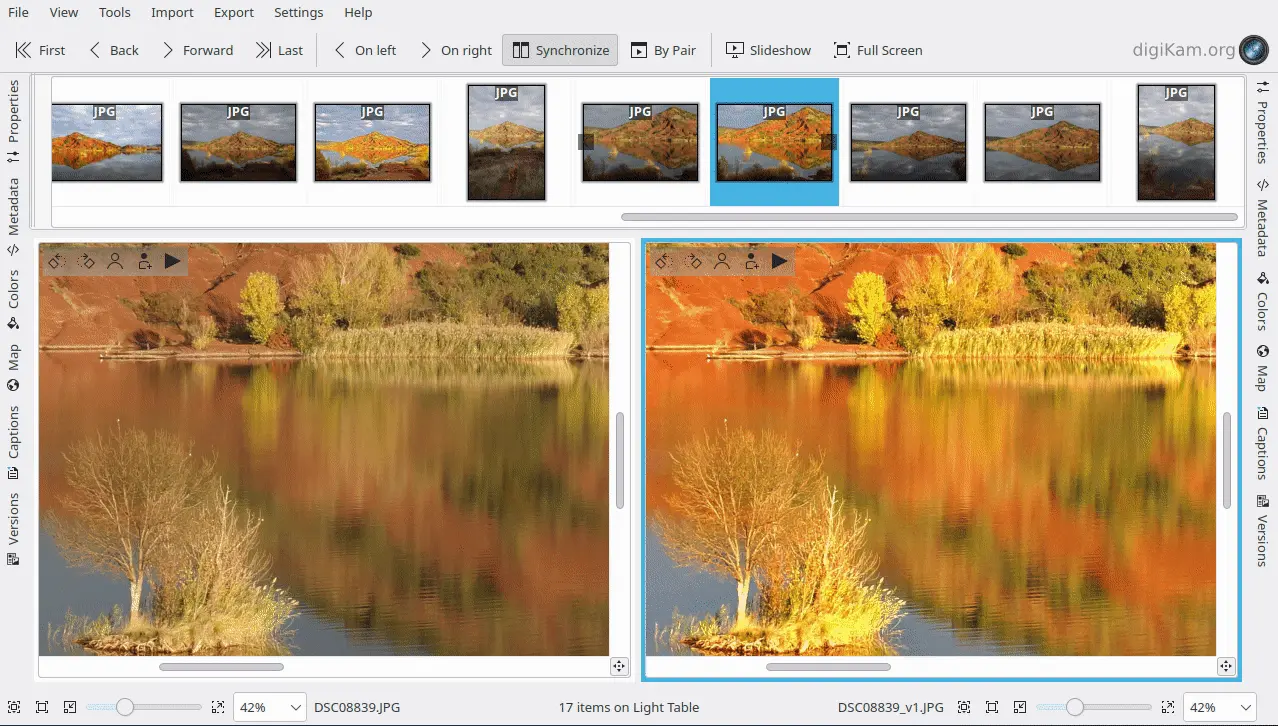This screenshot has width=1278, height=726.
Task: Click rotate right icon on right preview
Action: coord(692,261)
